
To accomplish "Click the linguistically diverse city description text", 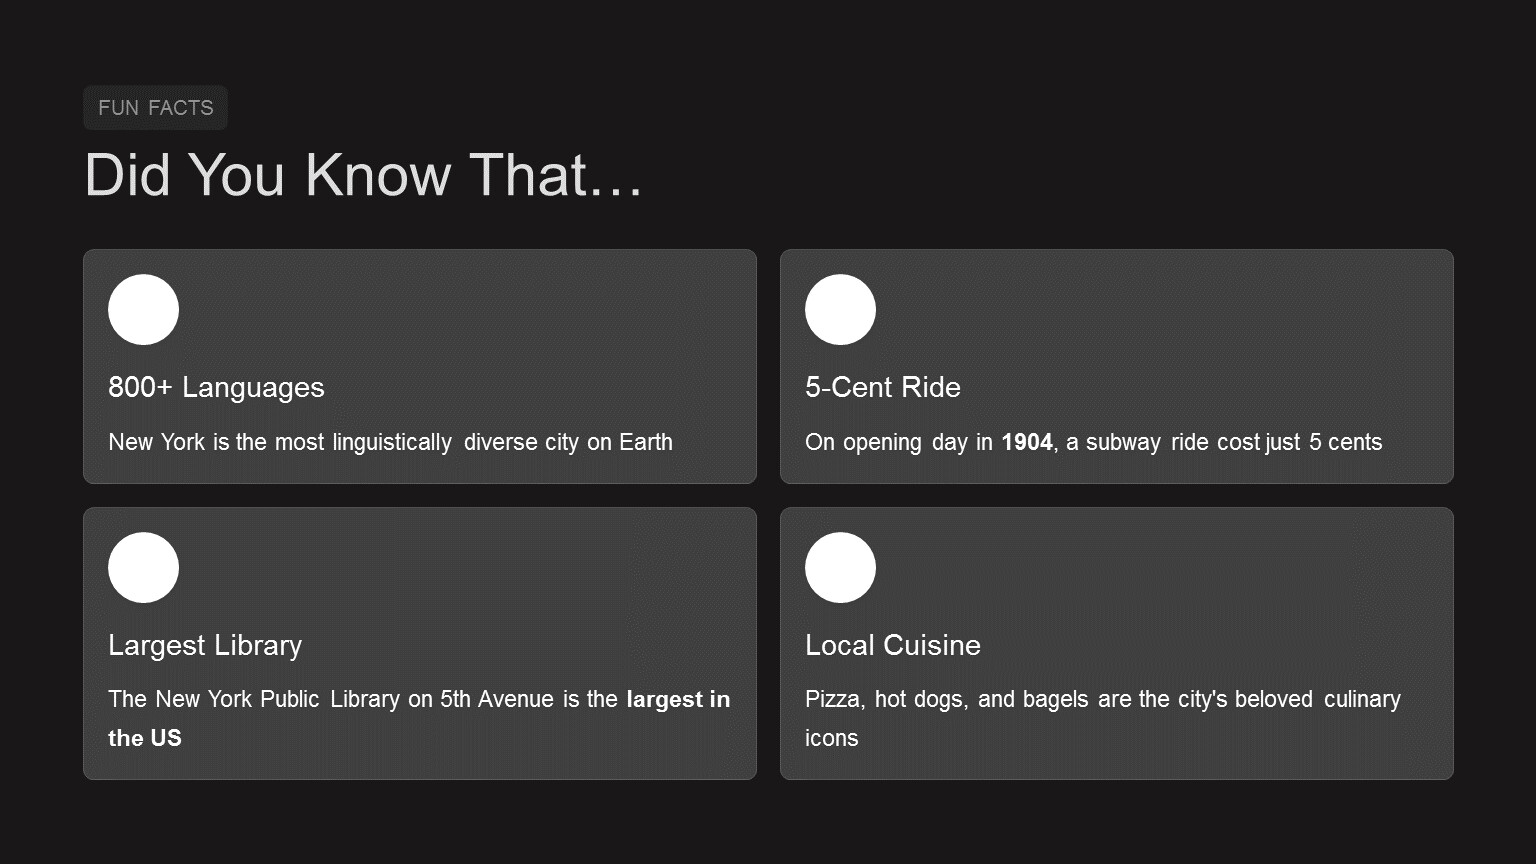I will pos(390,442).
